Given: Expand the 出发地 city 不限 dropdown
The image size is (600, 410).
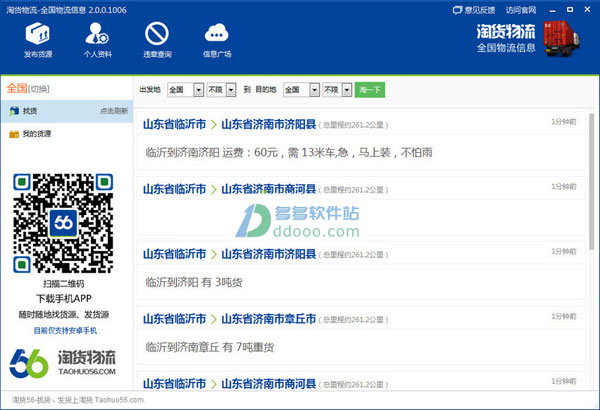Looking at the screenshot, I should pyautogui.click(x=231, y=90).
